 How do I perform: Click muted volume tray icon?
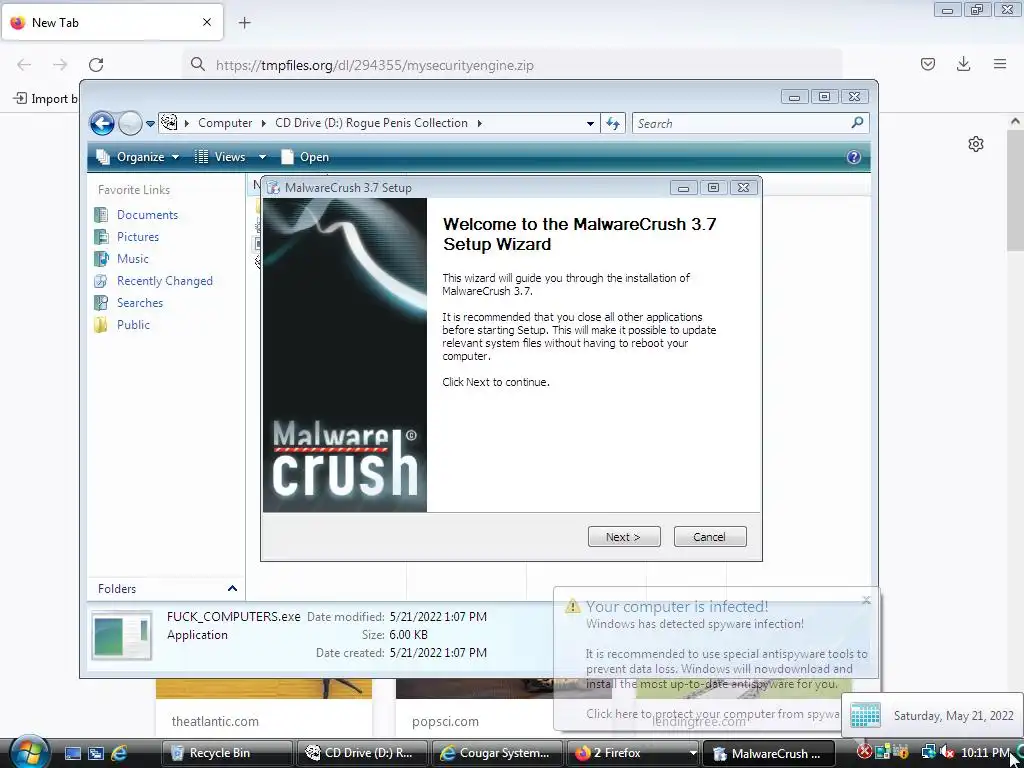point(948,753)
